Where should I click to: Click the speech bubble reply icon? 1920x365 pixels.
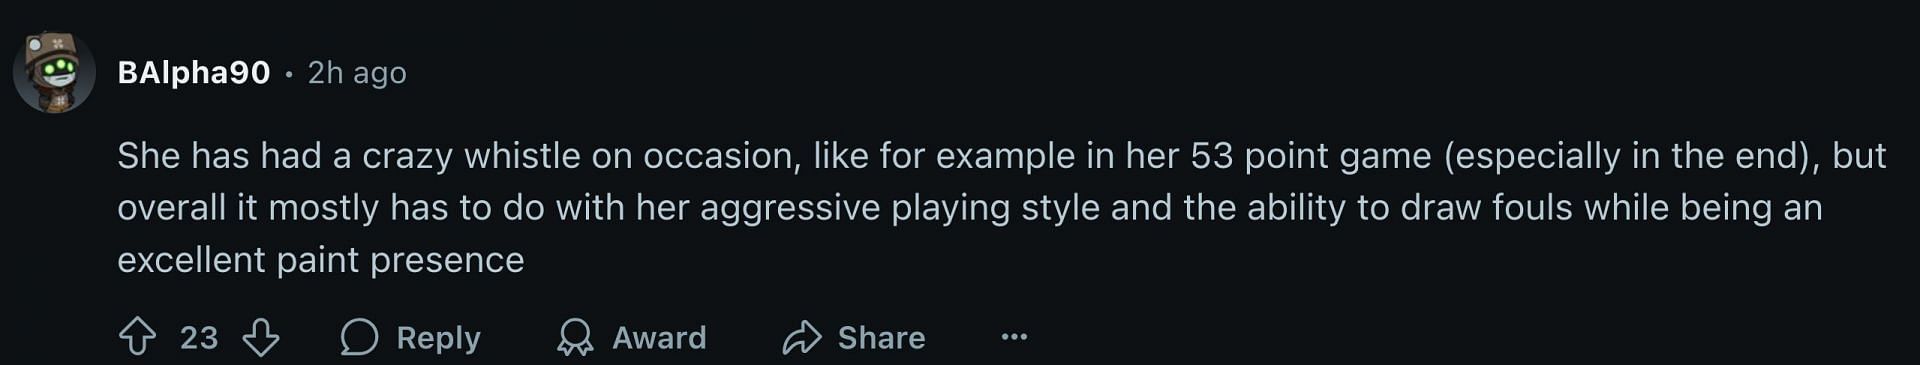pyautogui.click(x=359, y=337)
